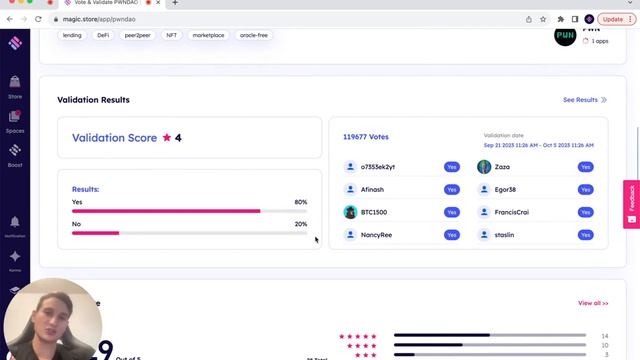Bookmark this page with star icon
This screenshot has height=360, width=640.
coord(543,19)
